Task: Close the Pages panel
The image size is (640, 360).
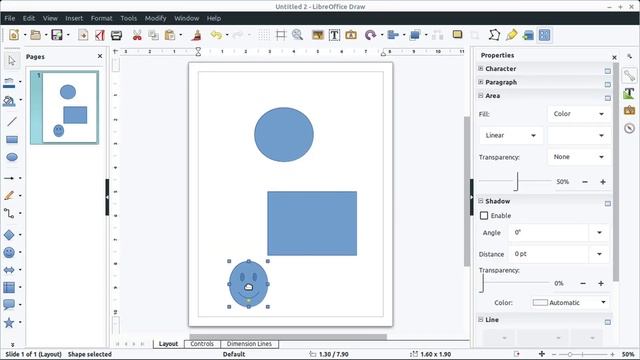Action: (100, 56)
